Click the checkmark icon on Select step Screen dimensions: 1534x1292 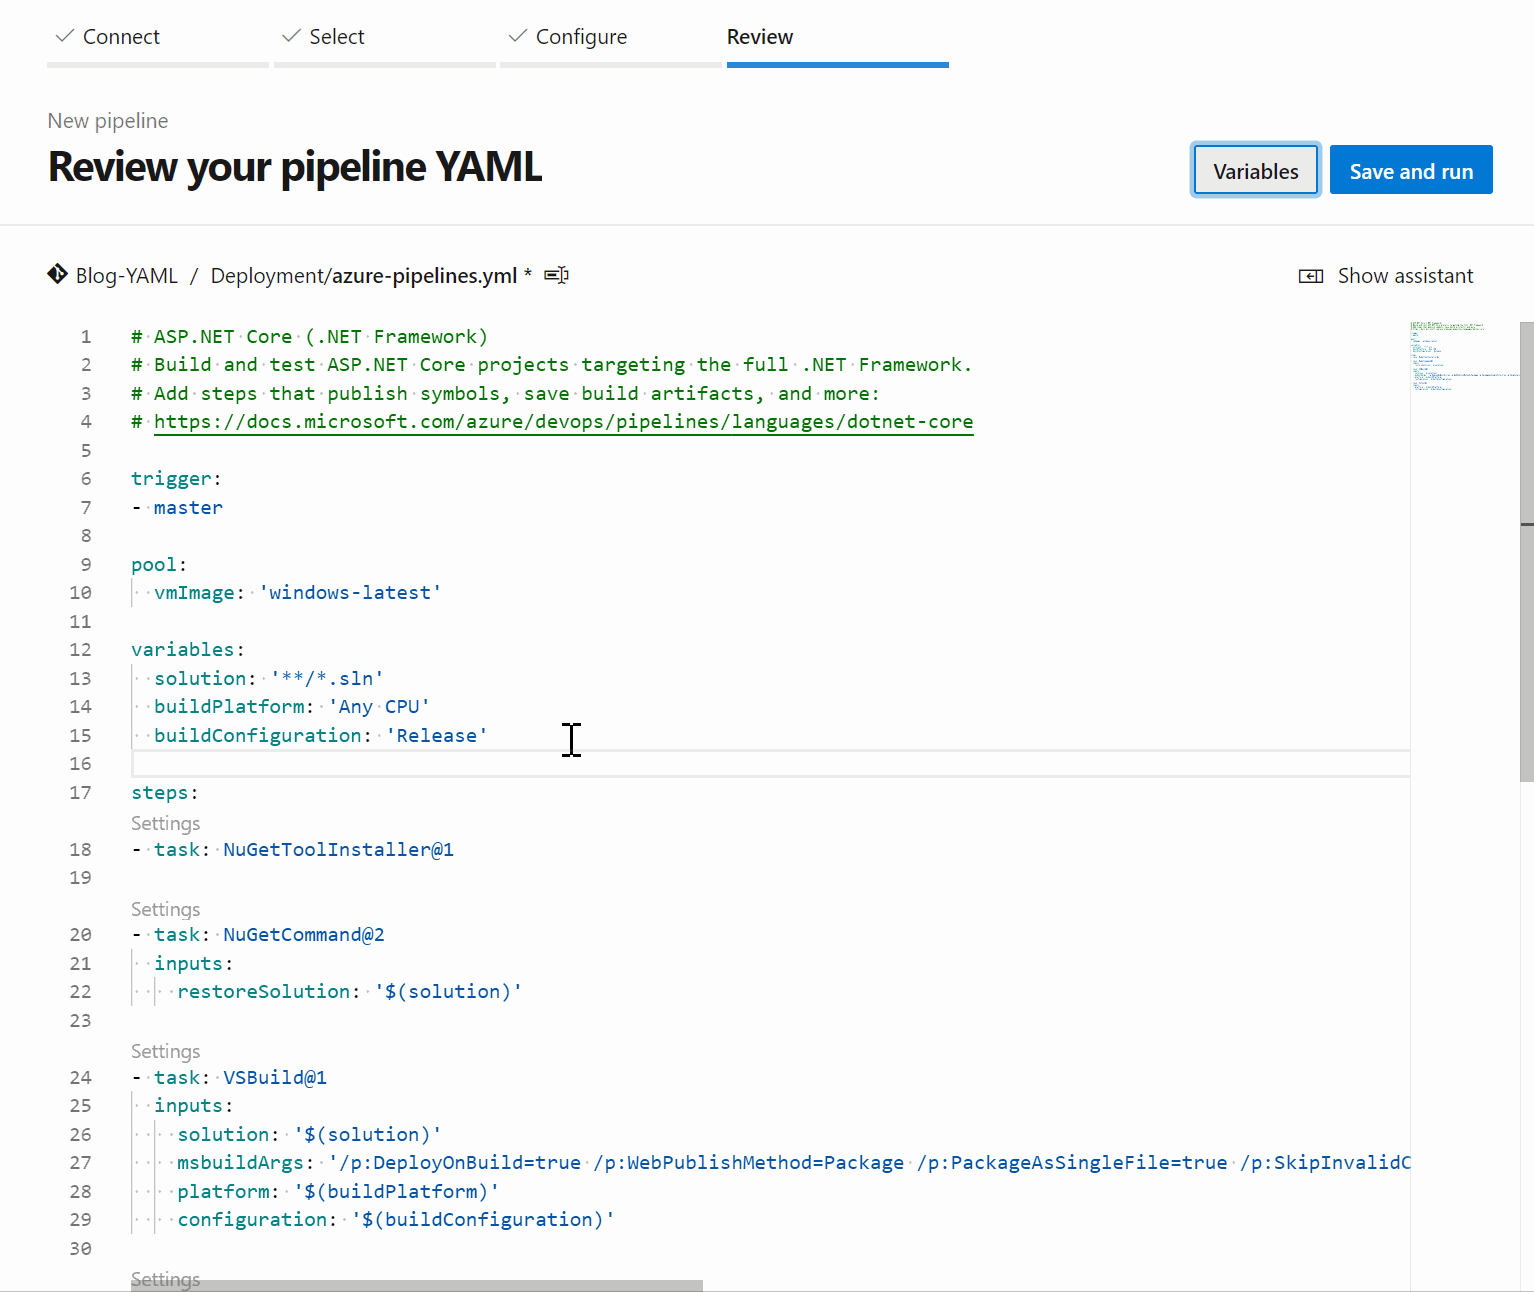291,36
